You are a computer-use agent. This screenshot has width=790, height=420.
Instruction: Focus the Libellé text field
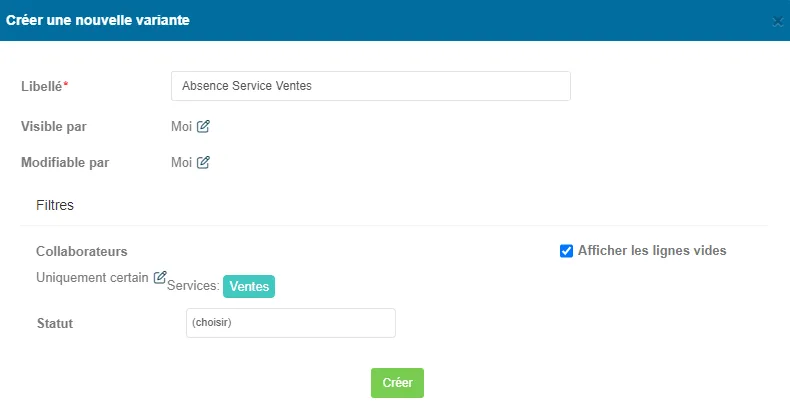[371, 86]
